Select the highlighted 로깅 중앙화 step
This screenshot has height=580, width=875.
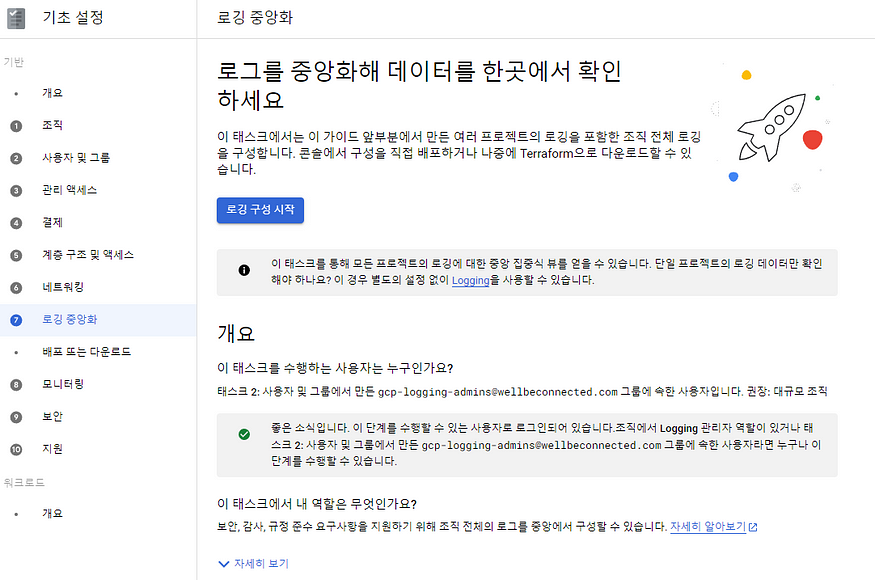coord(98,320)
